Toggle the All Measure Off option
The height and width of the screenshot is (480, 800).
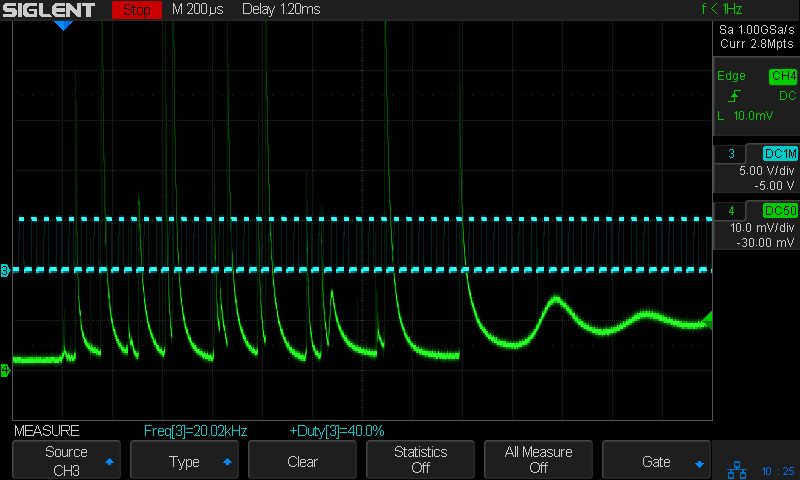(538, 460)
